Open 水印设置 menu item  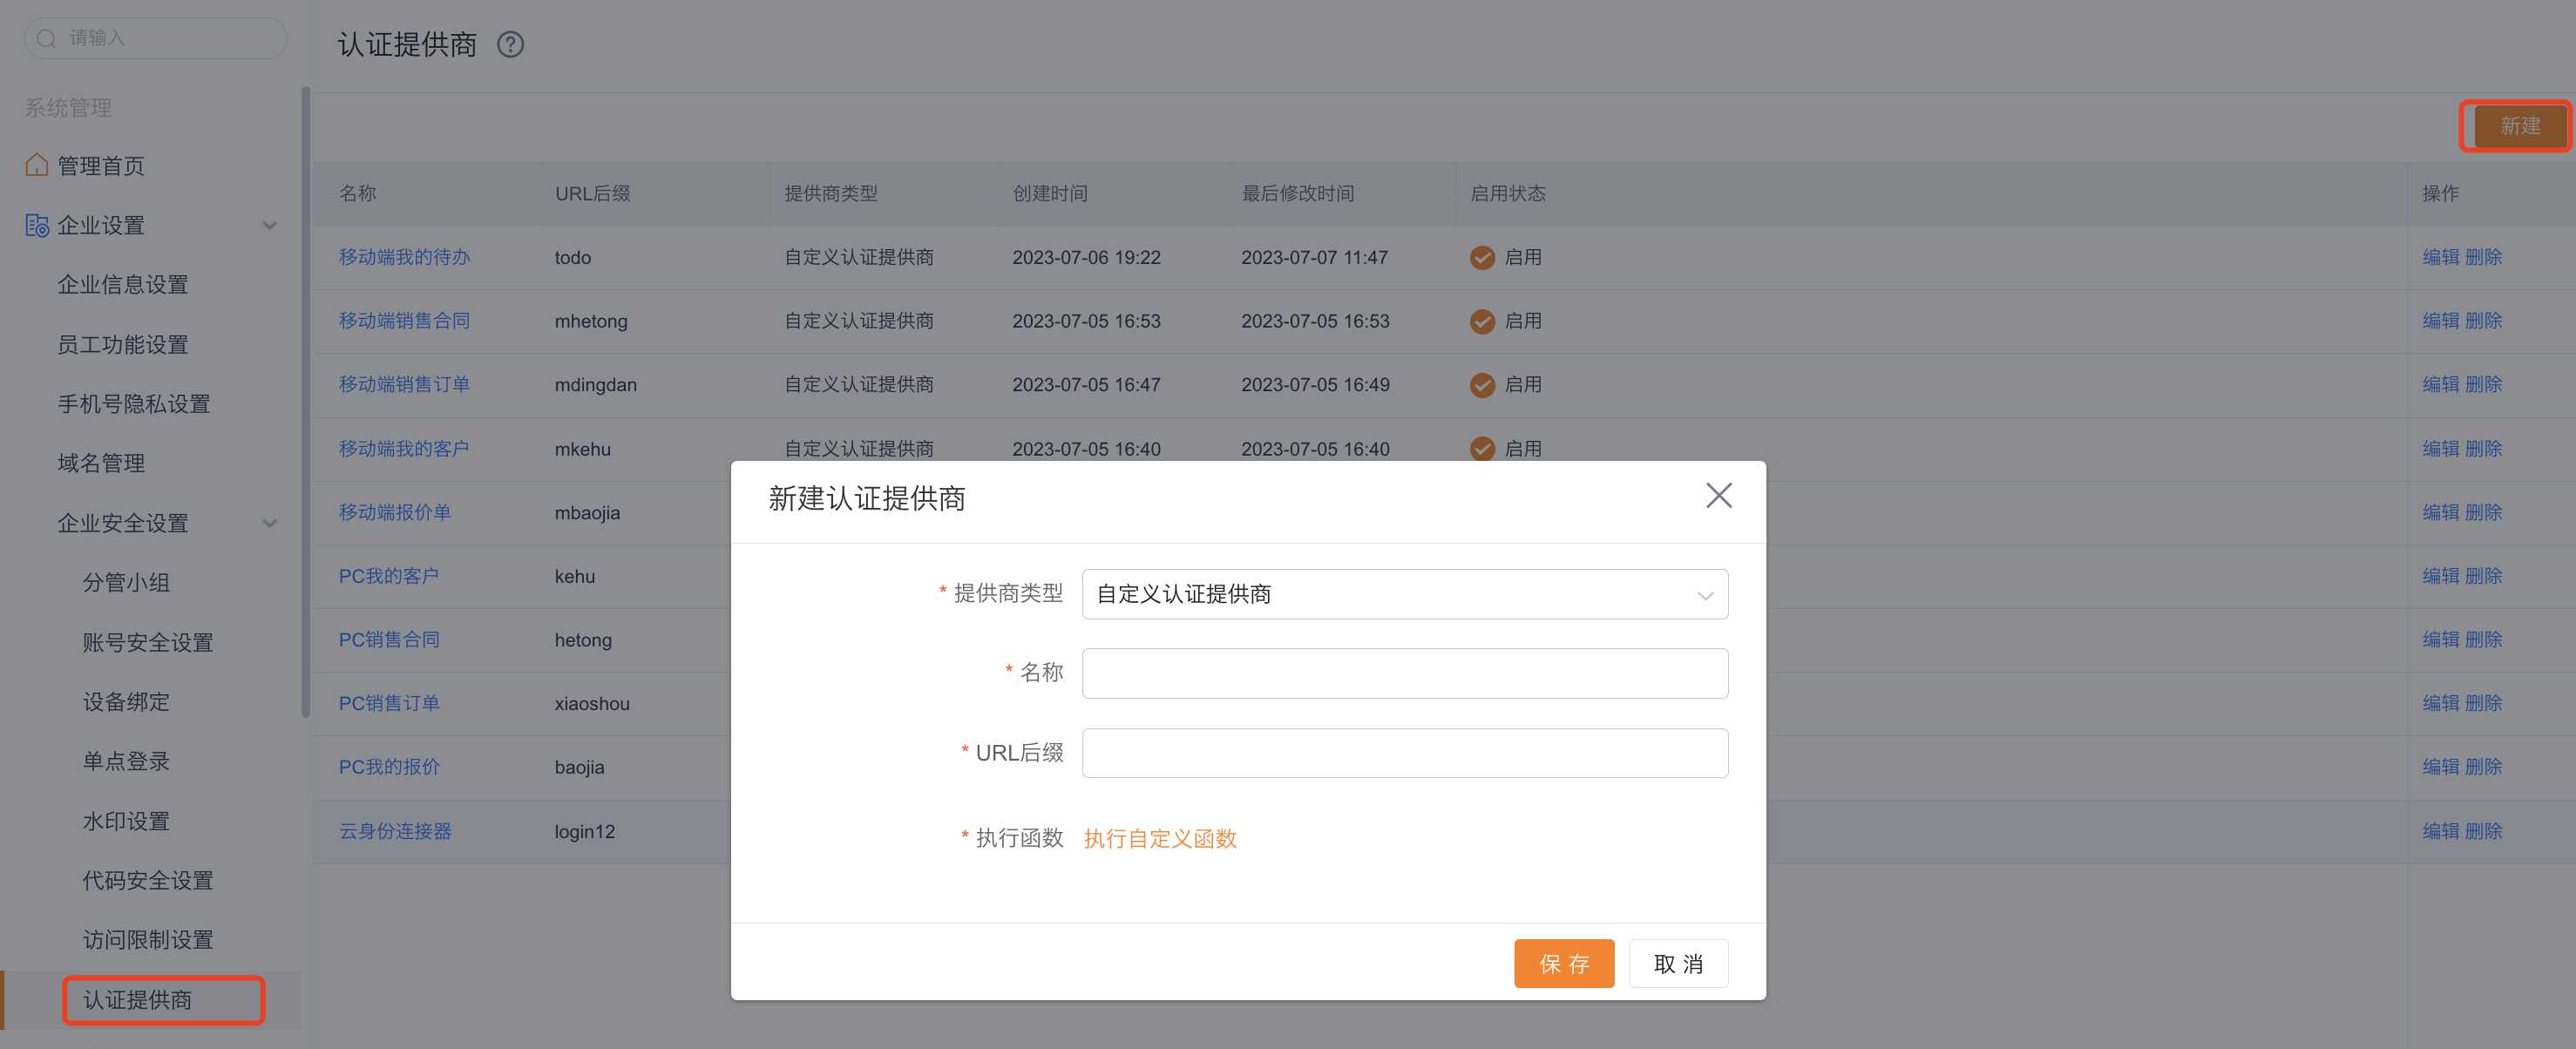126,821
